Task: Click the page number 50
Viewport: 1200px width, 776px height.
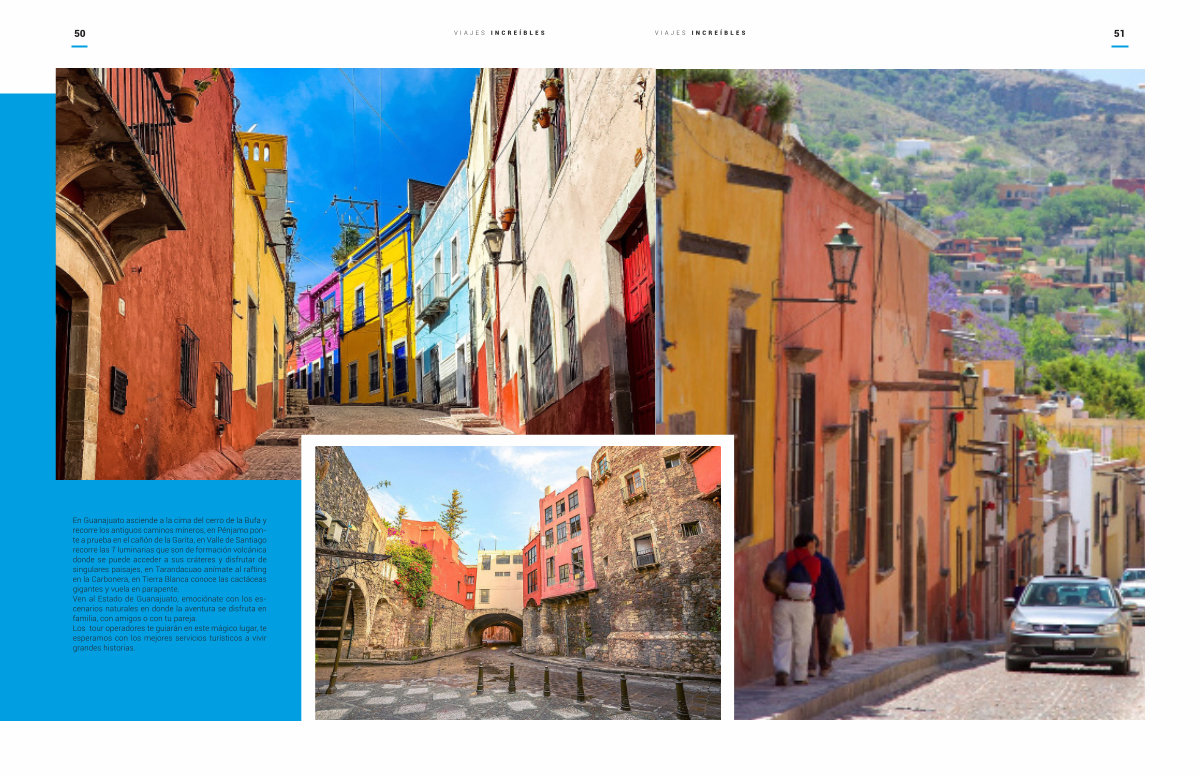Action: tap(80, 33)
